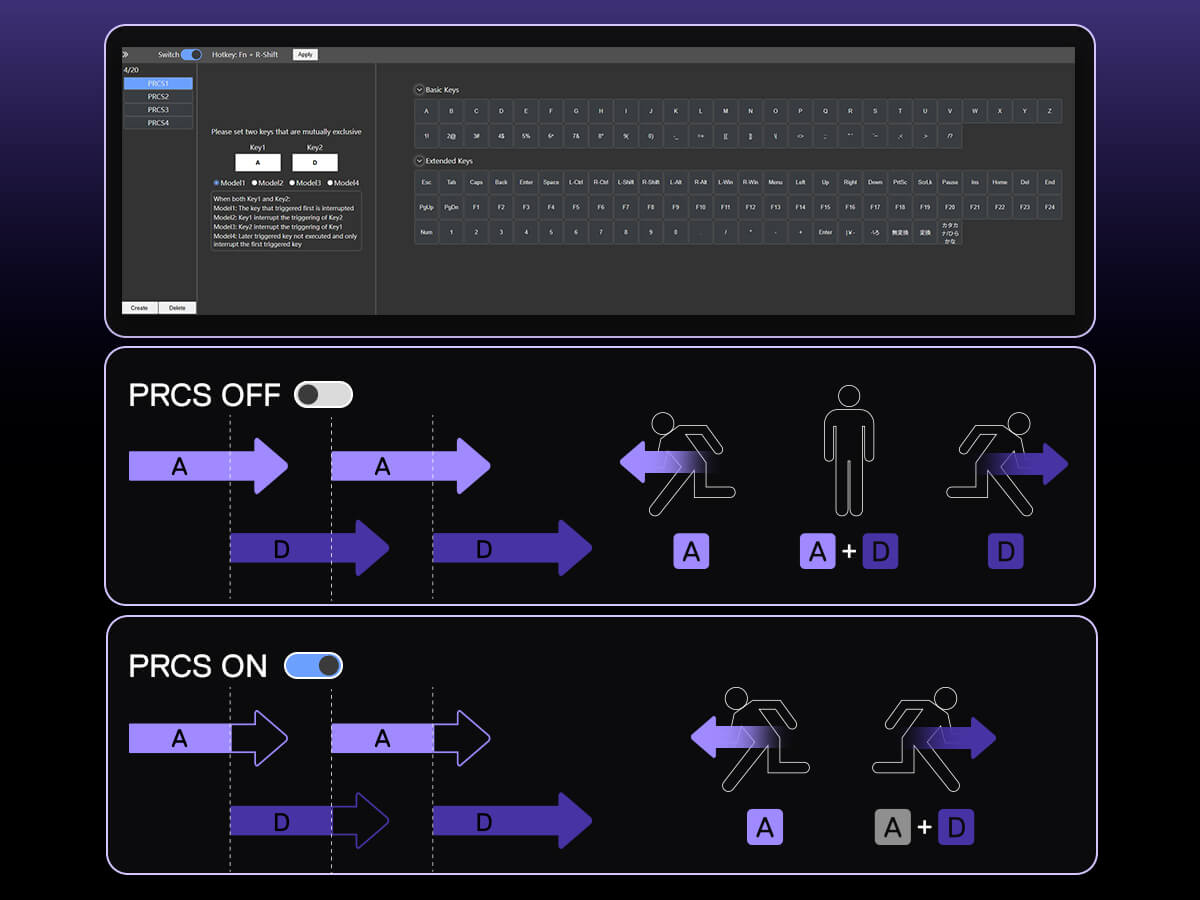Screen dimensions: 1200x900
Task: Click the Apply button next to Hotkey
Action: 305,54
